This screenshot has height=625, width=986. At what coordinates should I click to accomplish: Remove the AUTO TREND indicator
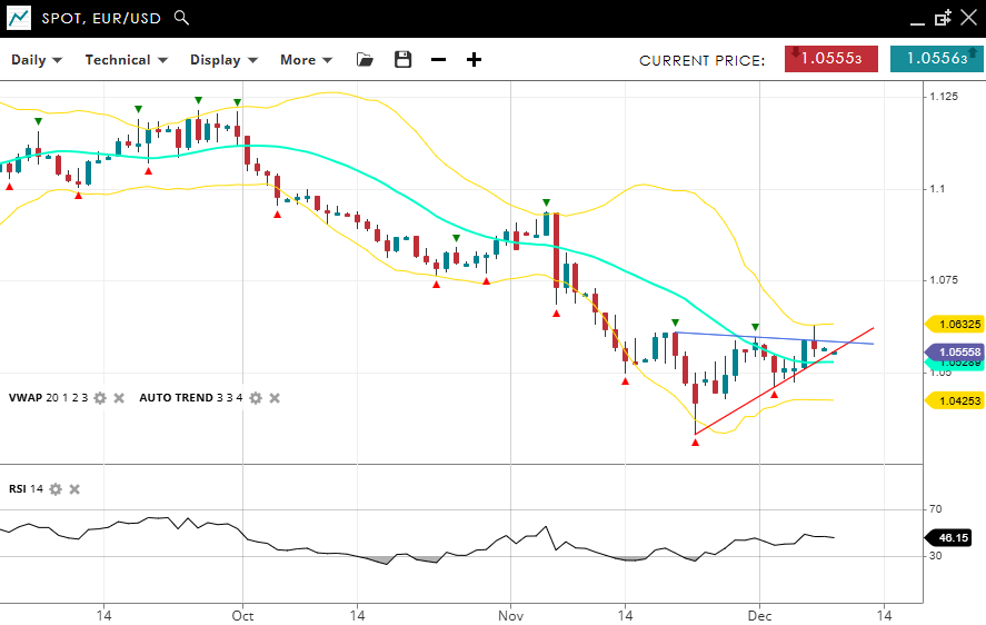click(x=274, y=398)
